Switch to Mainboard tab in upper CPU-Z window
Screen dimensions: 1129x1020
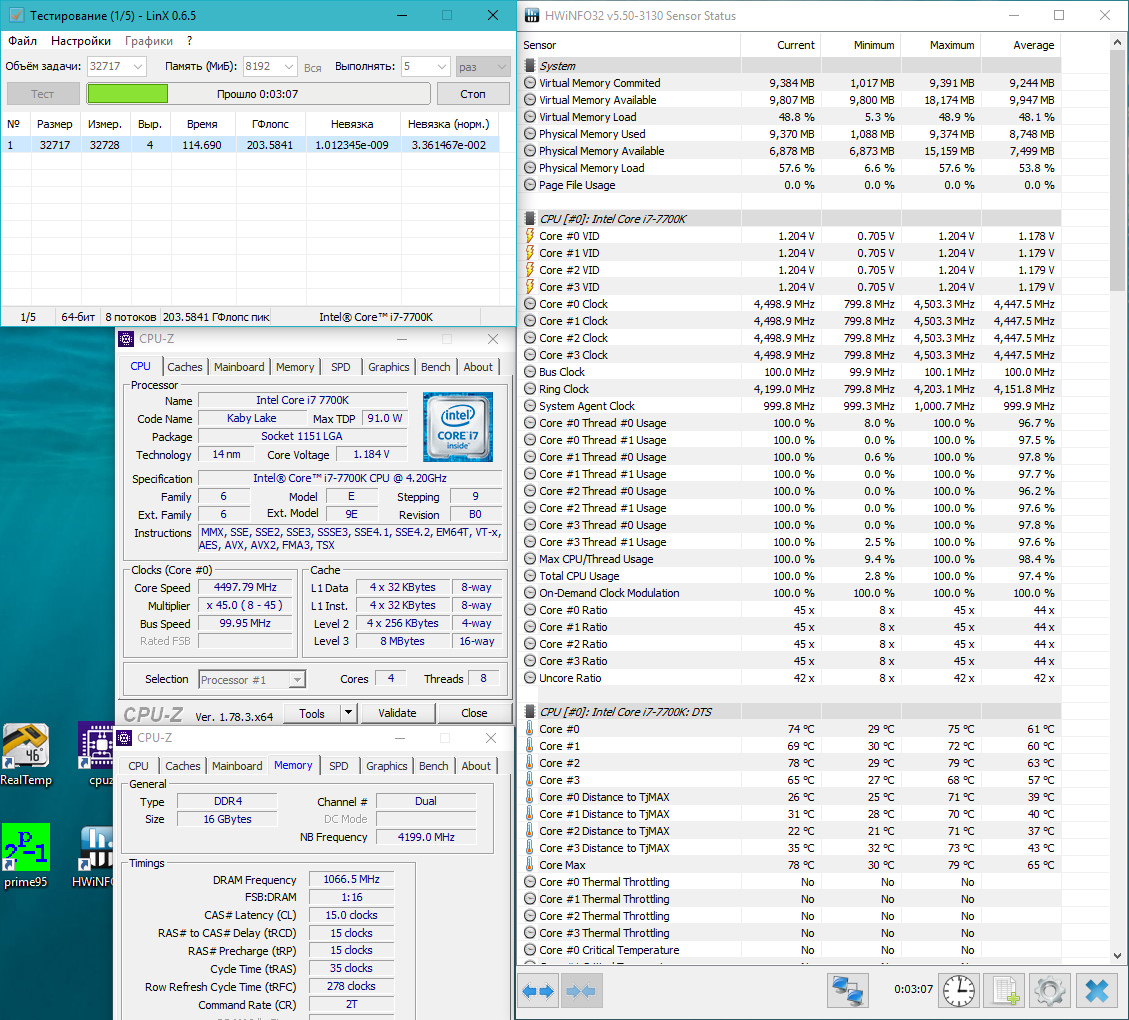[239, 367]
